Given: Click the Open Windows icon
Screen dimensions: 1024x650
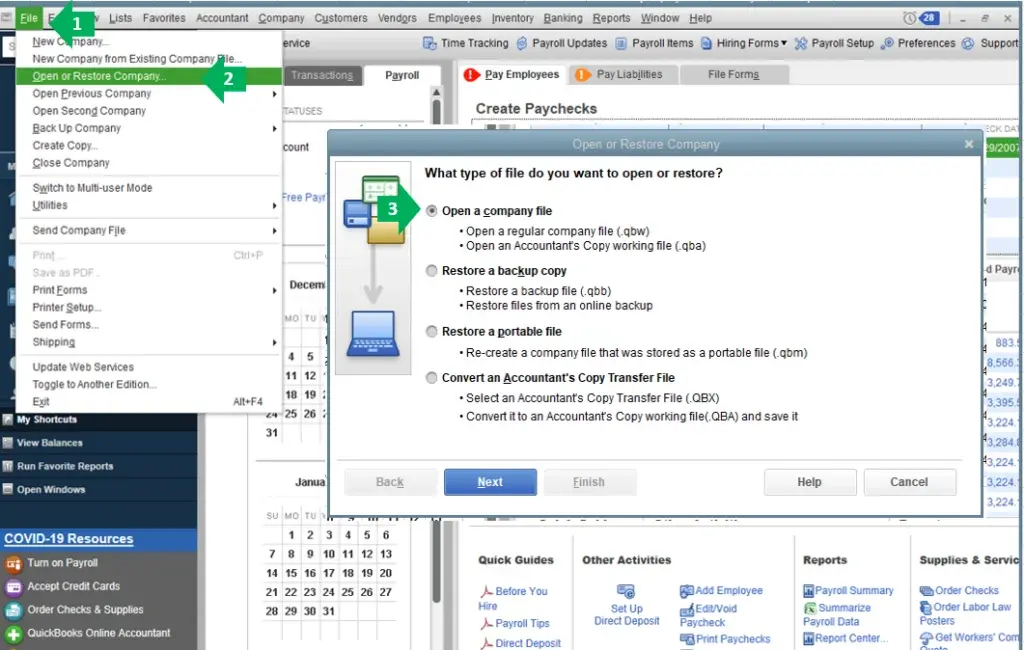Looking at the screenshot, I should pos(8,489).
